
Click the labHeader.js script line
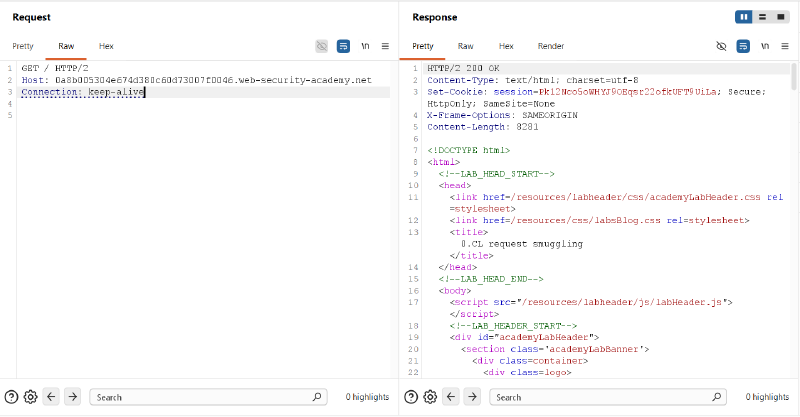[x=591, y=302]
